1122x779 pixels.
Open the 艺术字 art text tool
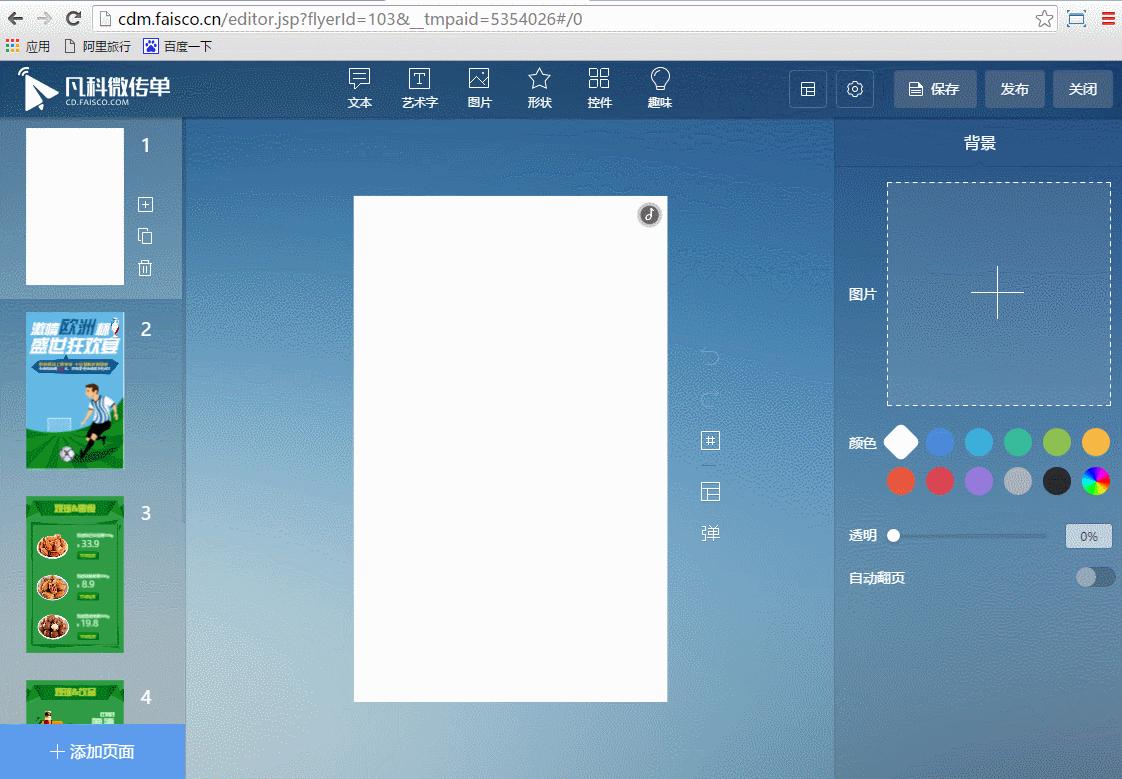click(419, 88)
